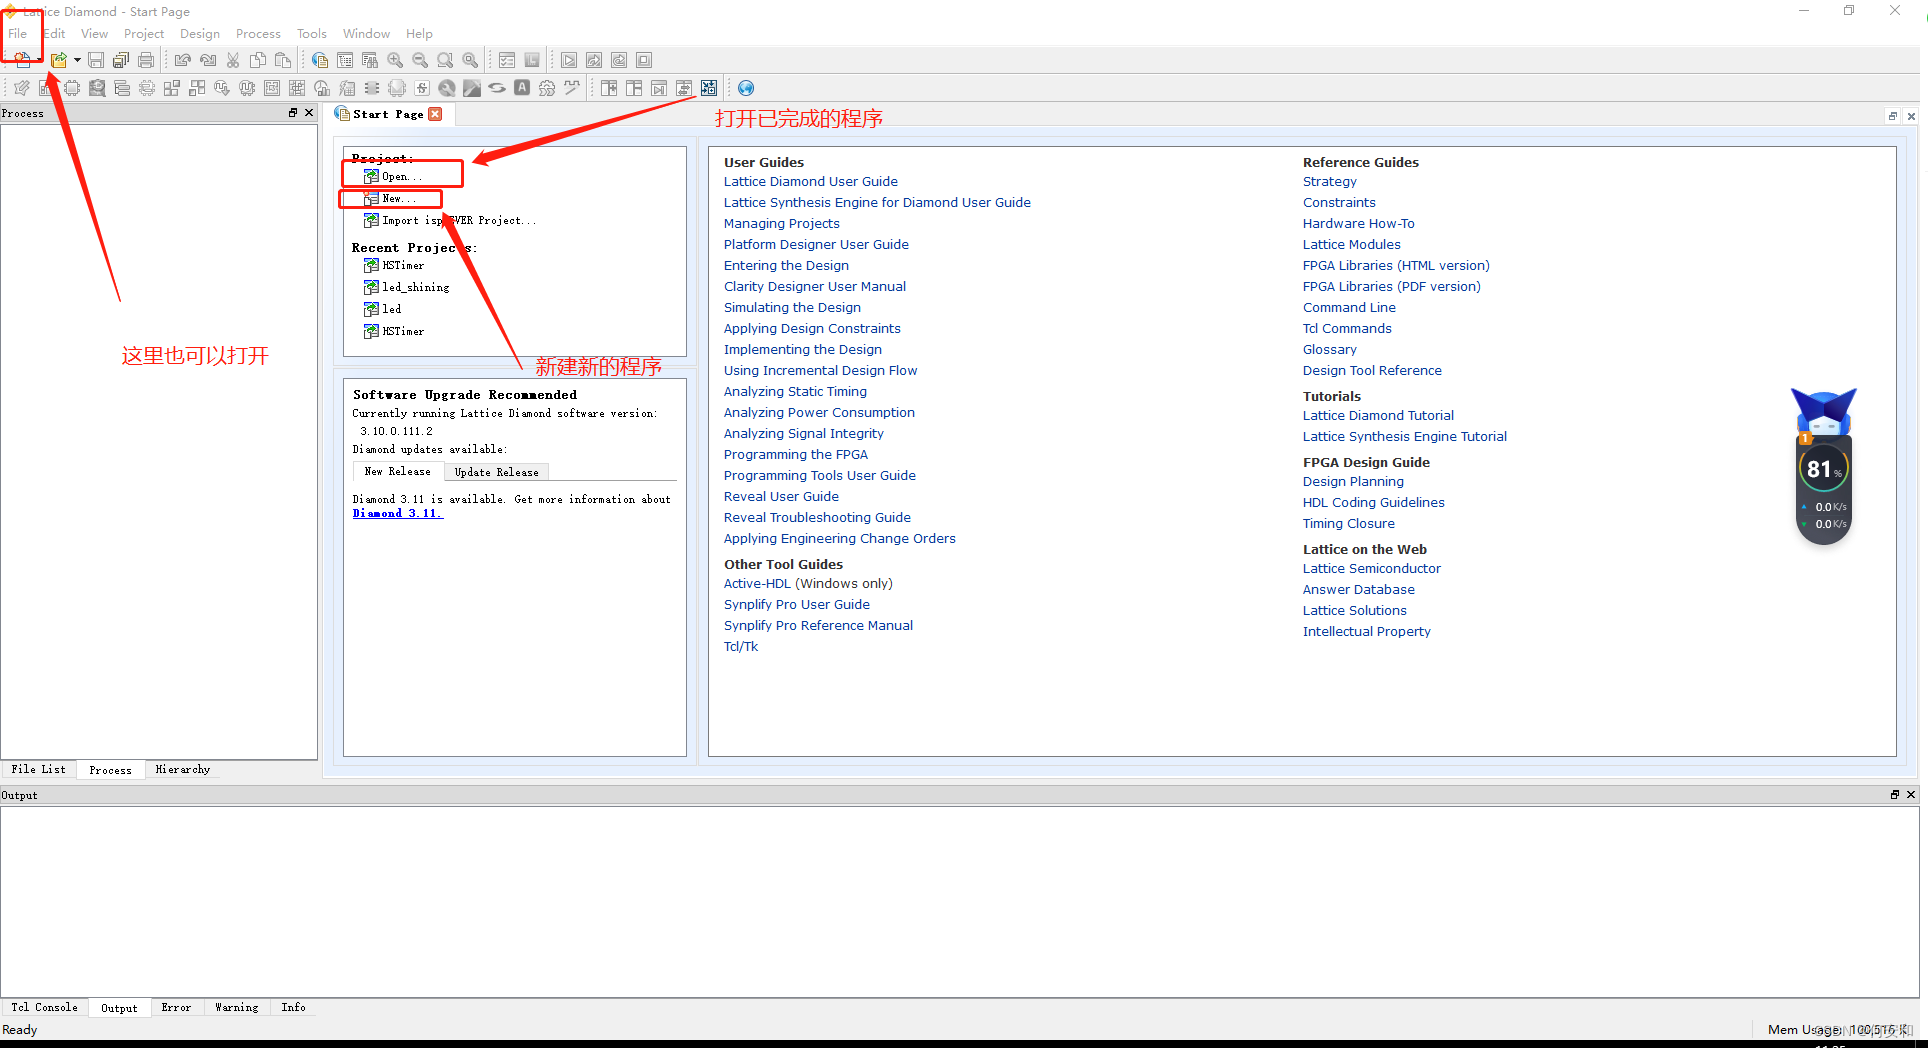Viewport: 1928px width, 1048px height.
Task: Click the letter A icon in second toolbar
Action: click(x=522, y=88)
